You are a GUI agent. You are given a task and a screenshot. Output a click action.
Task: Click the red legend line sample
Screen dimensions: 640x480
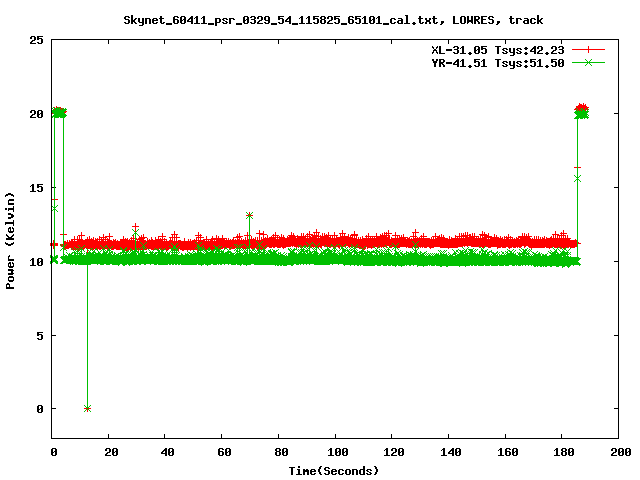click(x=588, y=50)
